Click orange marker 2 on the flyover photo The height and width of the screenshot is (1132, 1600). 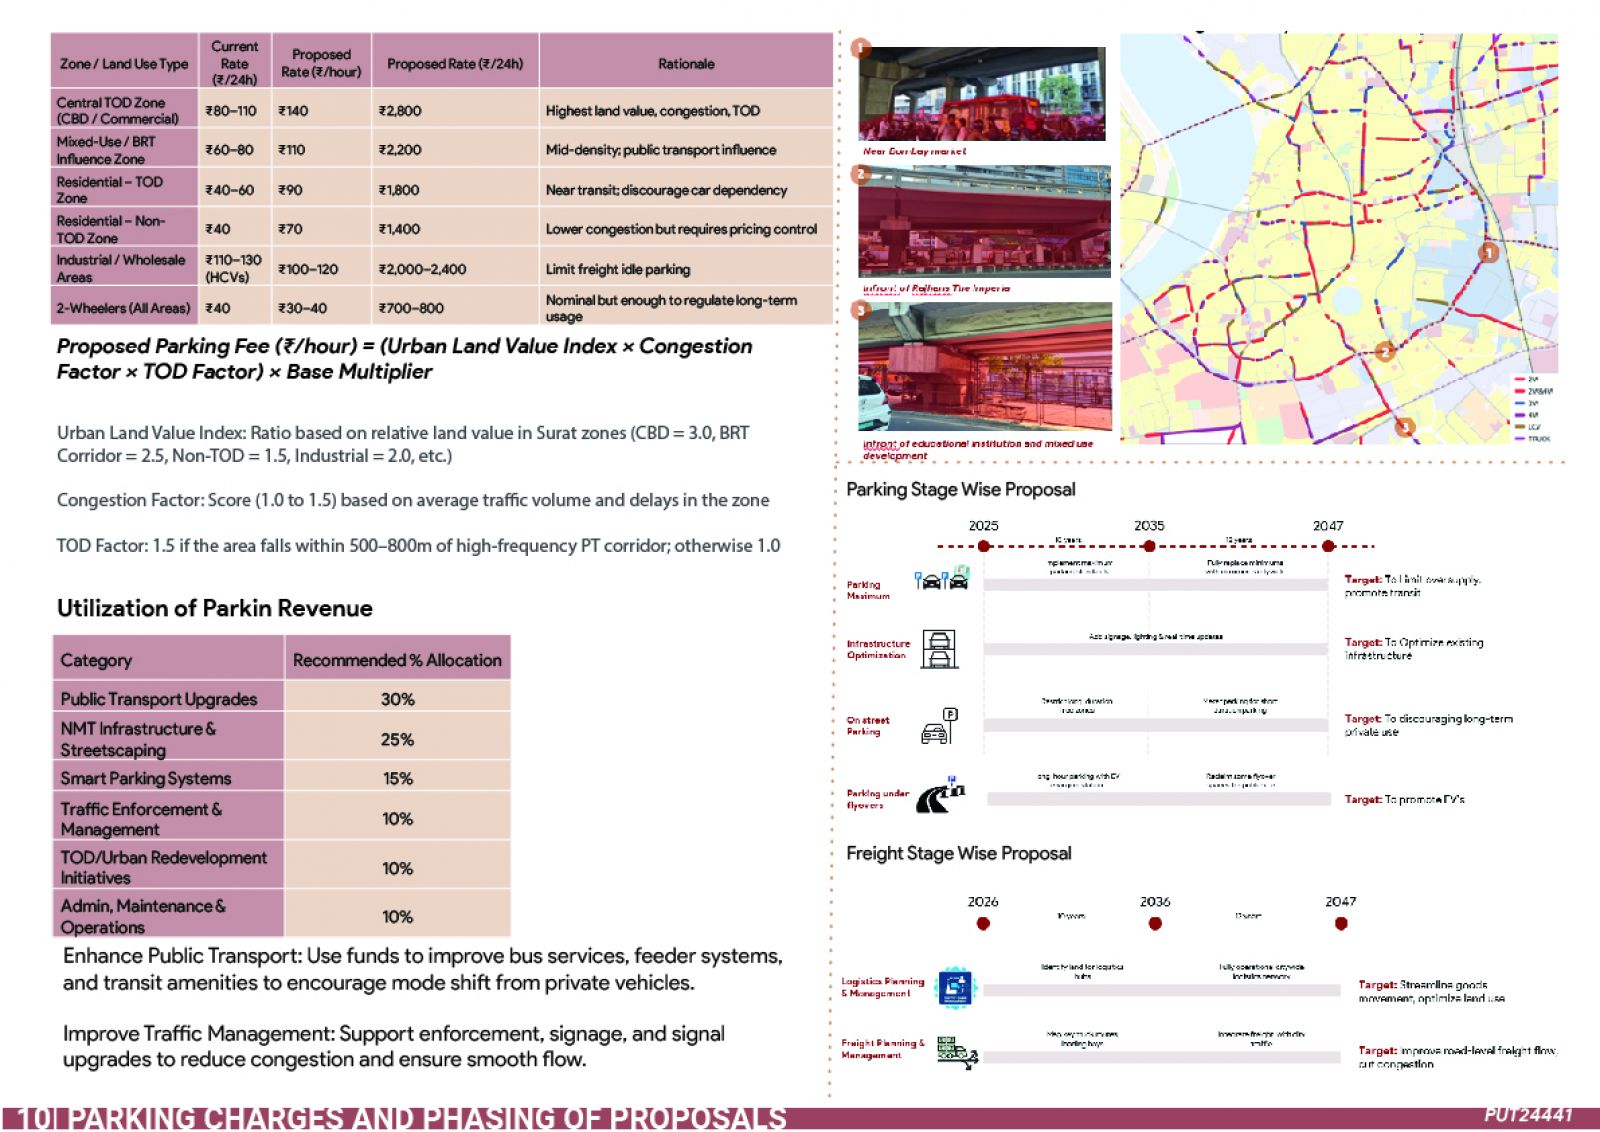click(861, 174)
